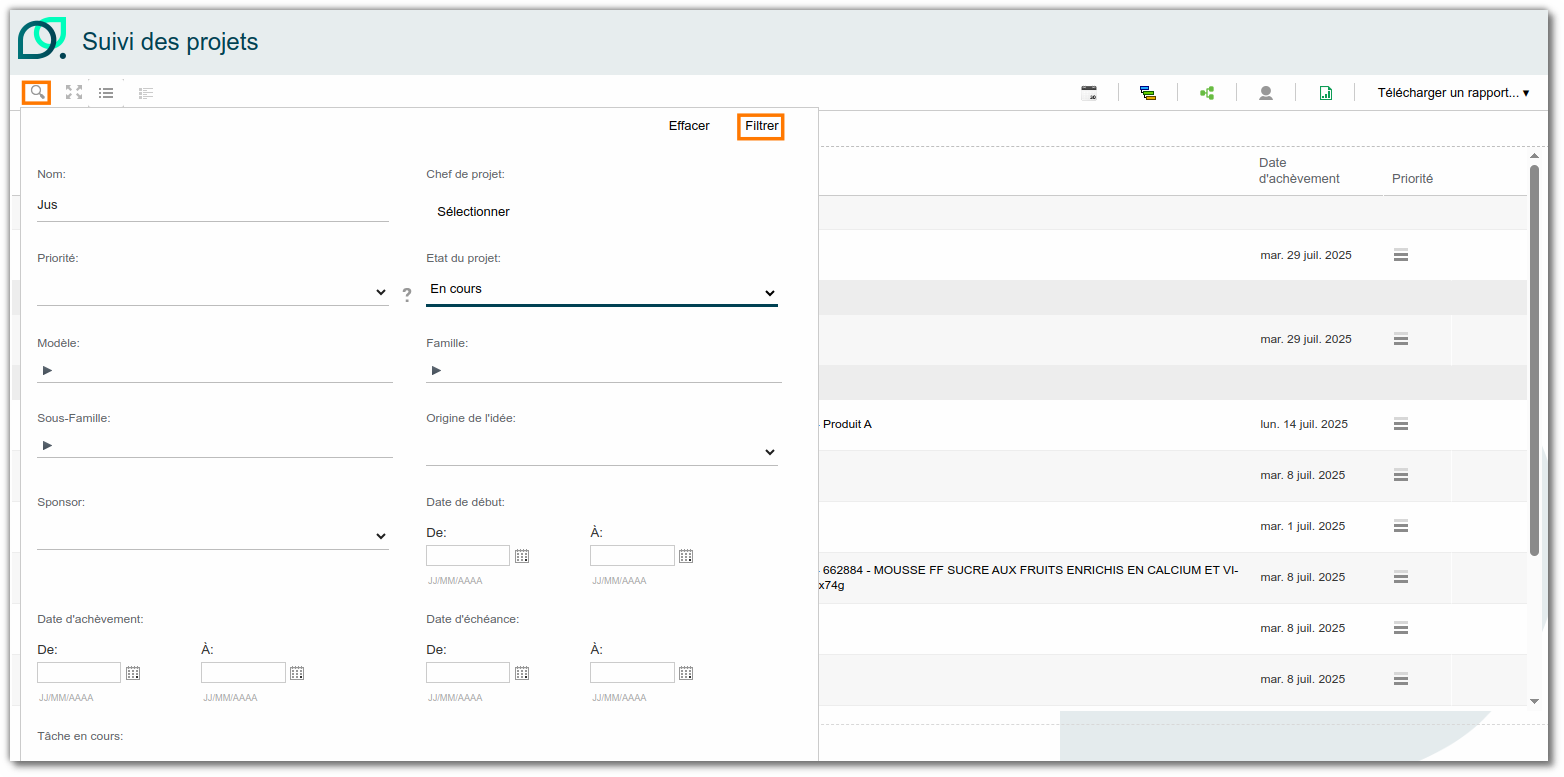Click the grey user person icon
The image size is (1564, 777).
point(1266,93)
